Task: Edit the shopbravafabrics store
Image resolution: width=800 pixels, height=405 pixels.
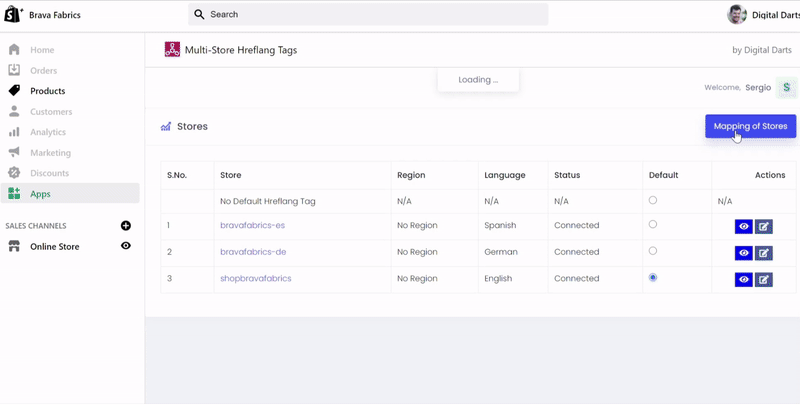Action: [764, 280]
